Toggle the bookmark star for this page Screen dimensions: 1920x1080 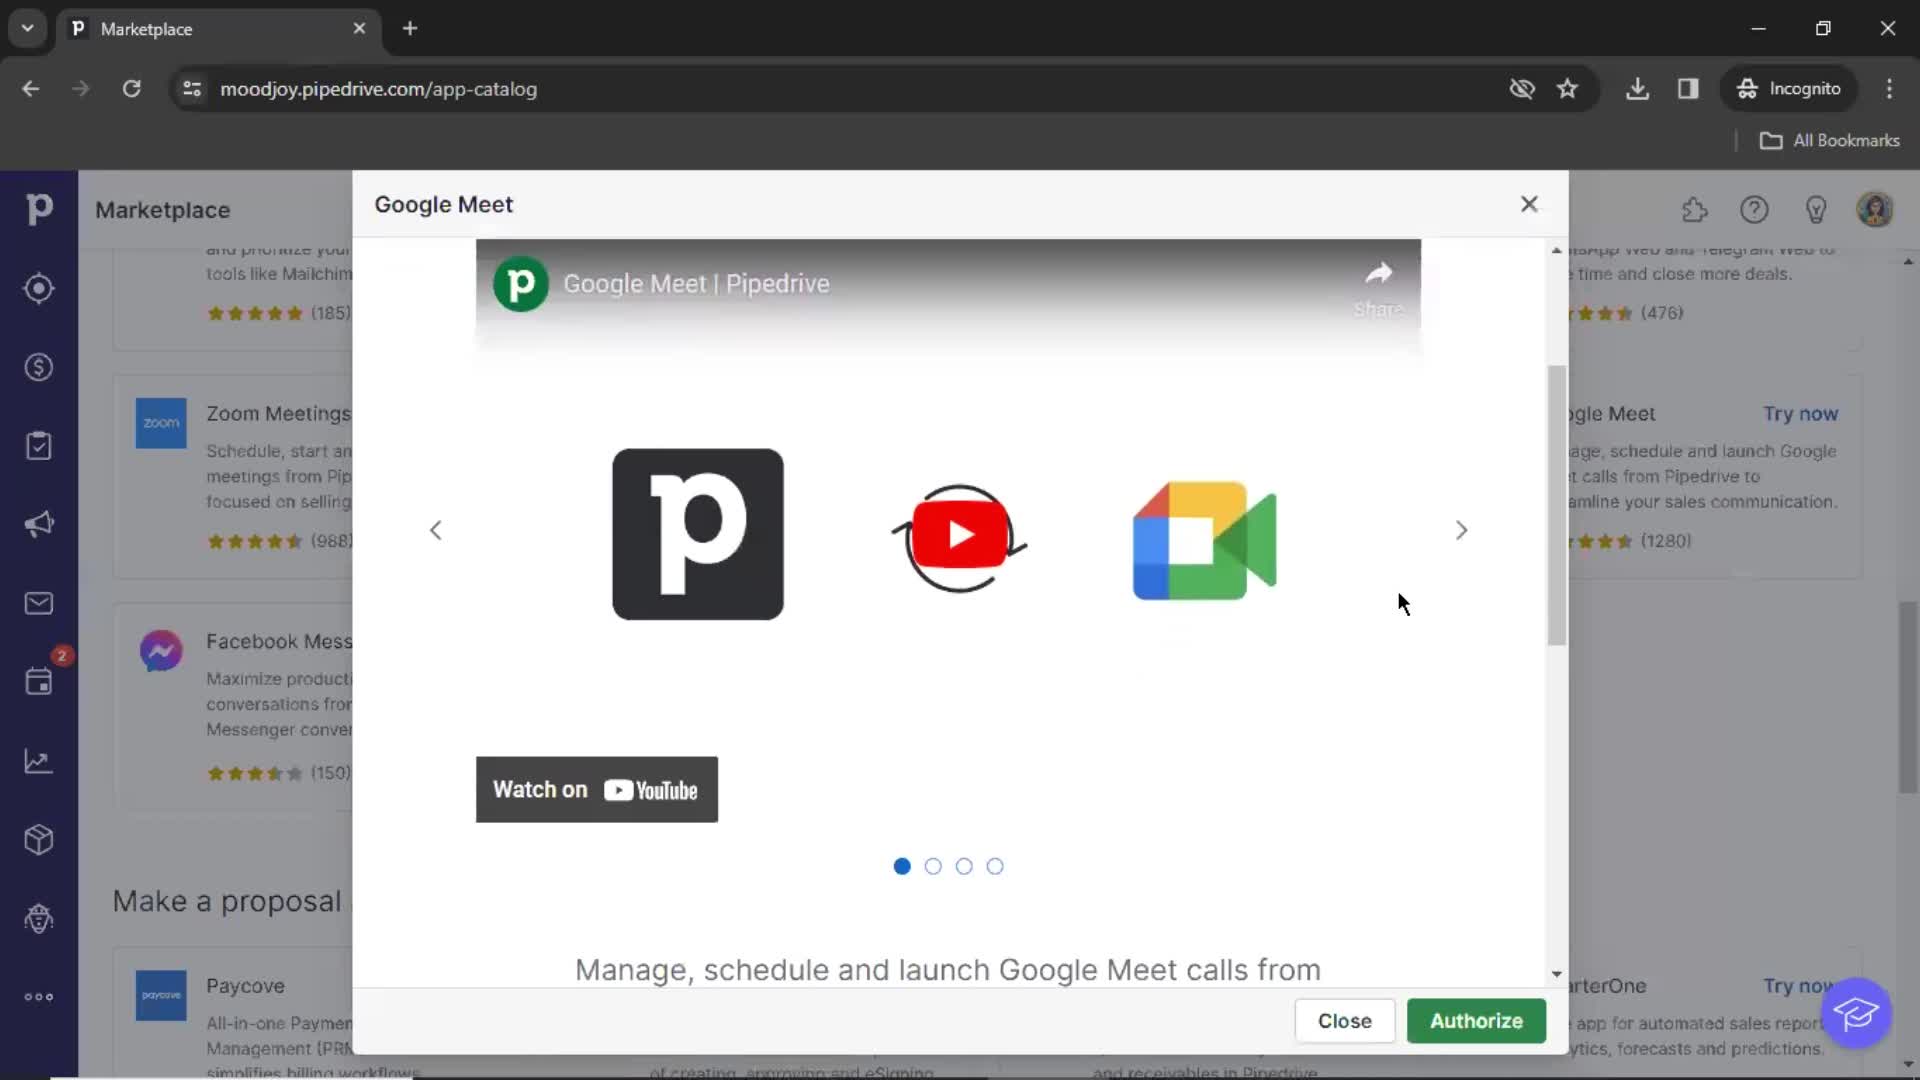click(x=1568, y=88)
